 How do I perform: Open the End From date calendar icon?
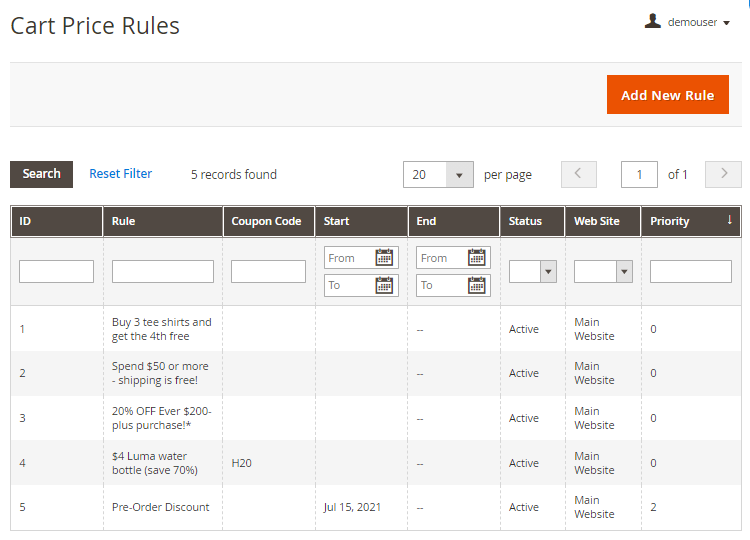(x=477, y=258)
